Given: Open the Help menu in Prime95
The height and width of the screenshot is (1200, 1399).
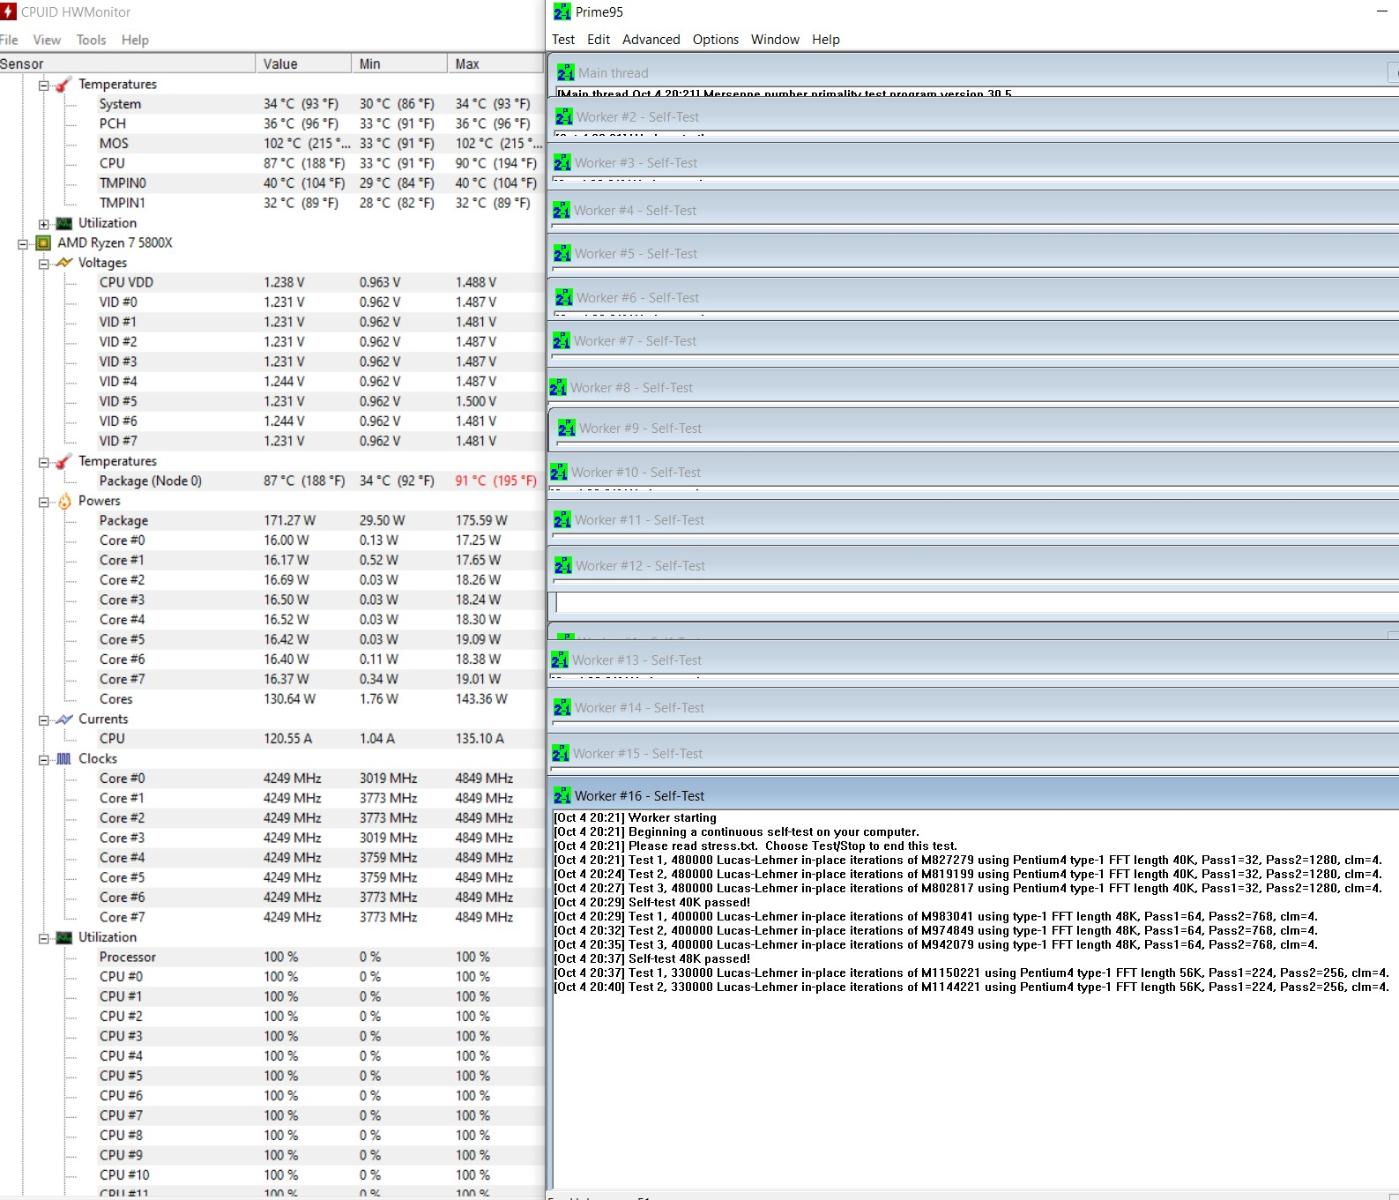Looking at the screenshot, I should pyautogui.click(x=826, y=40).
